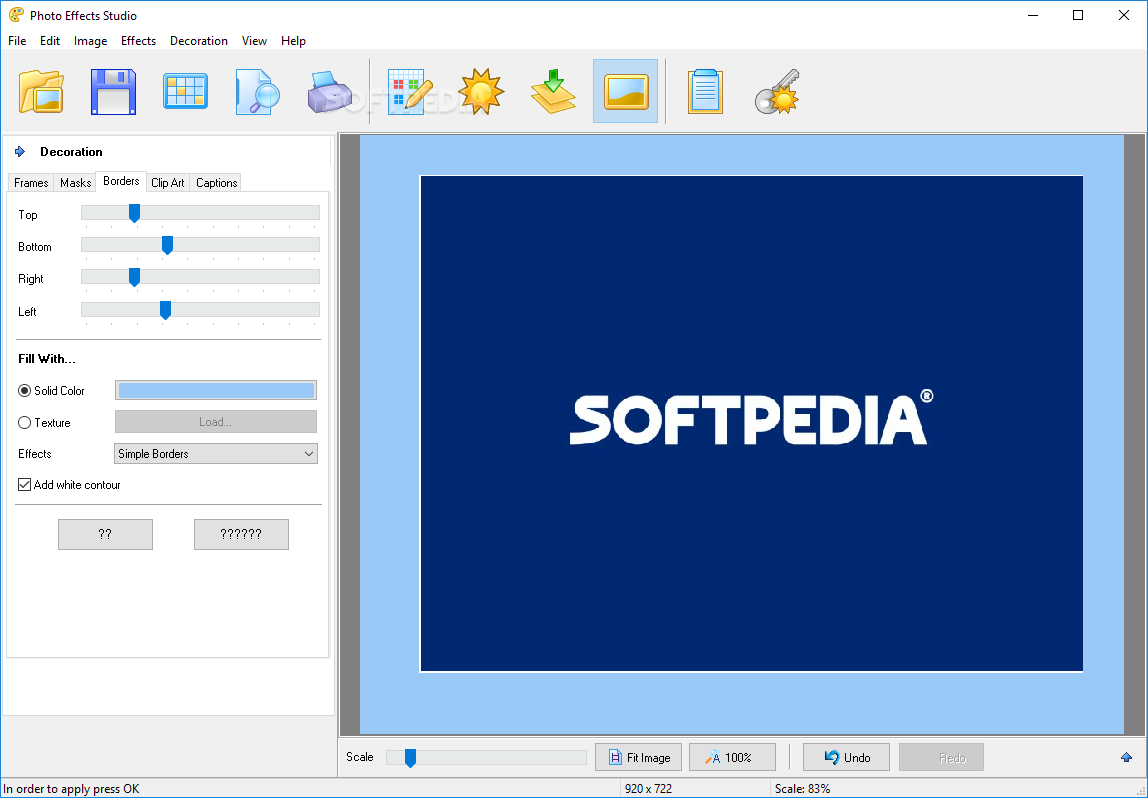1148x798 pixels.
Task: Switch to the Masks tab
Action: 75,182
